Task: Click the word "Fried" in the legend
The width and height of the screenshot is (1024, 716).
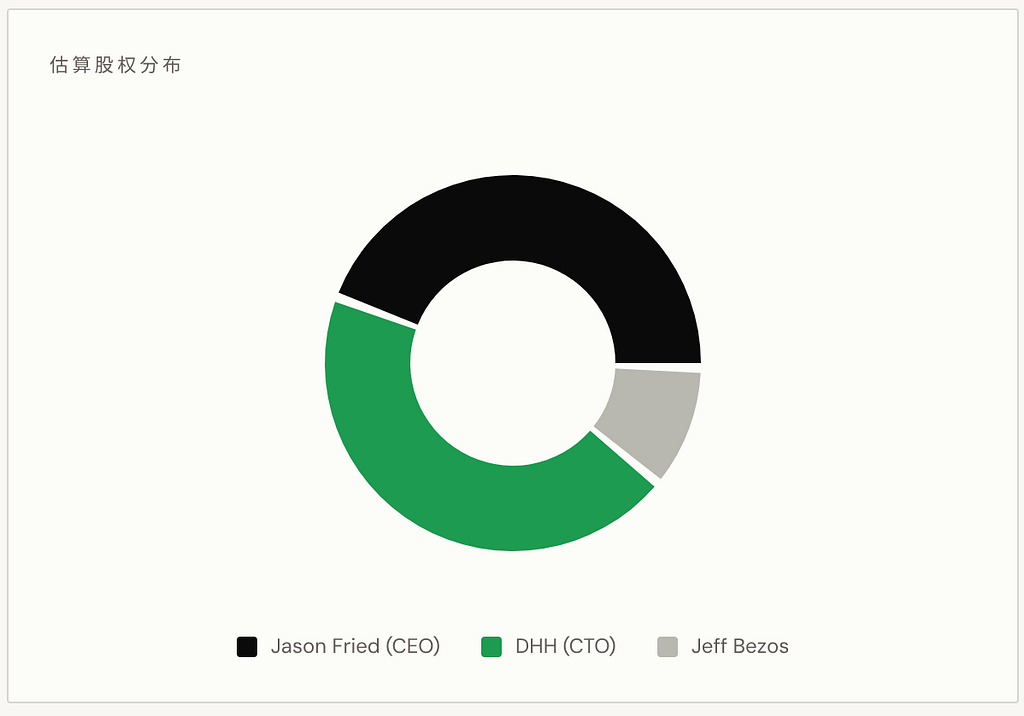Action: 355,647
